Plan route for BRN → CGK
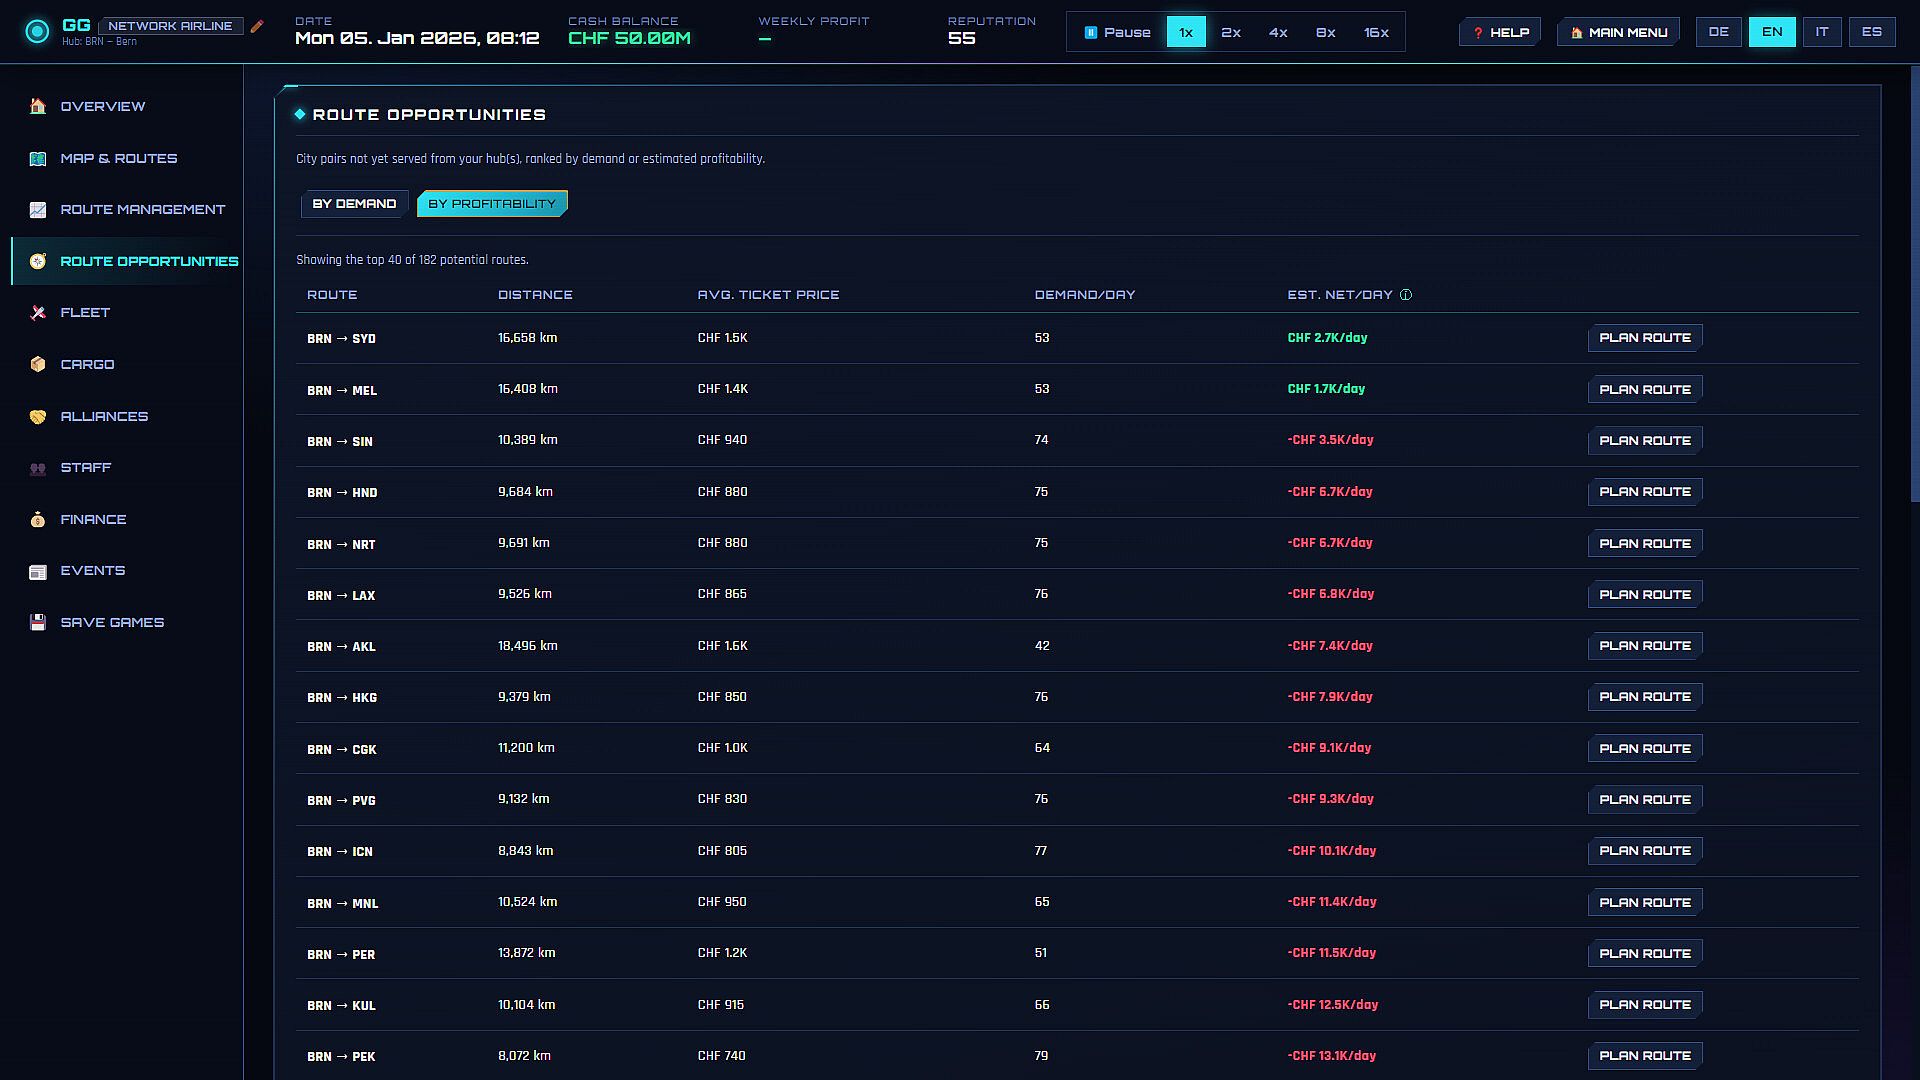Image resolution: width=1920 pixels, height=1080 pixels. pos(1645,748)
